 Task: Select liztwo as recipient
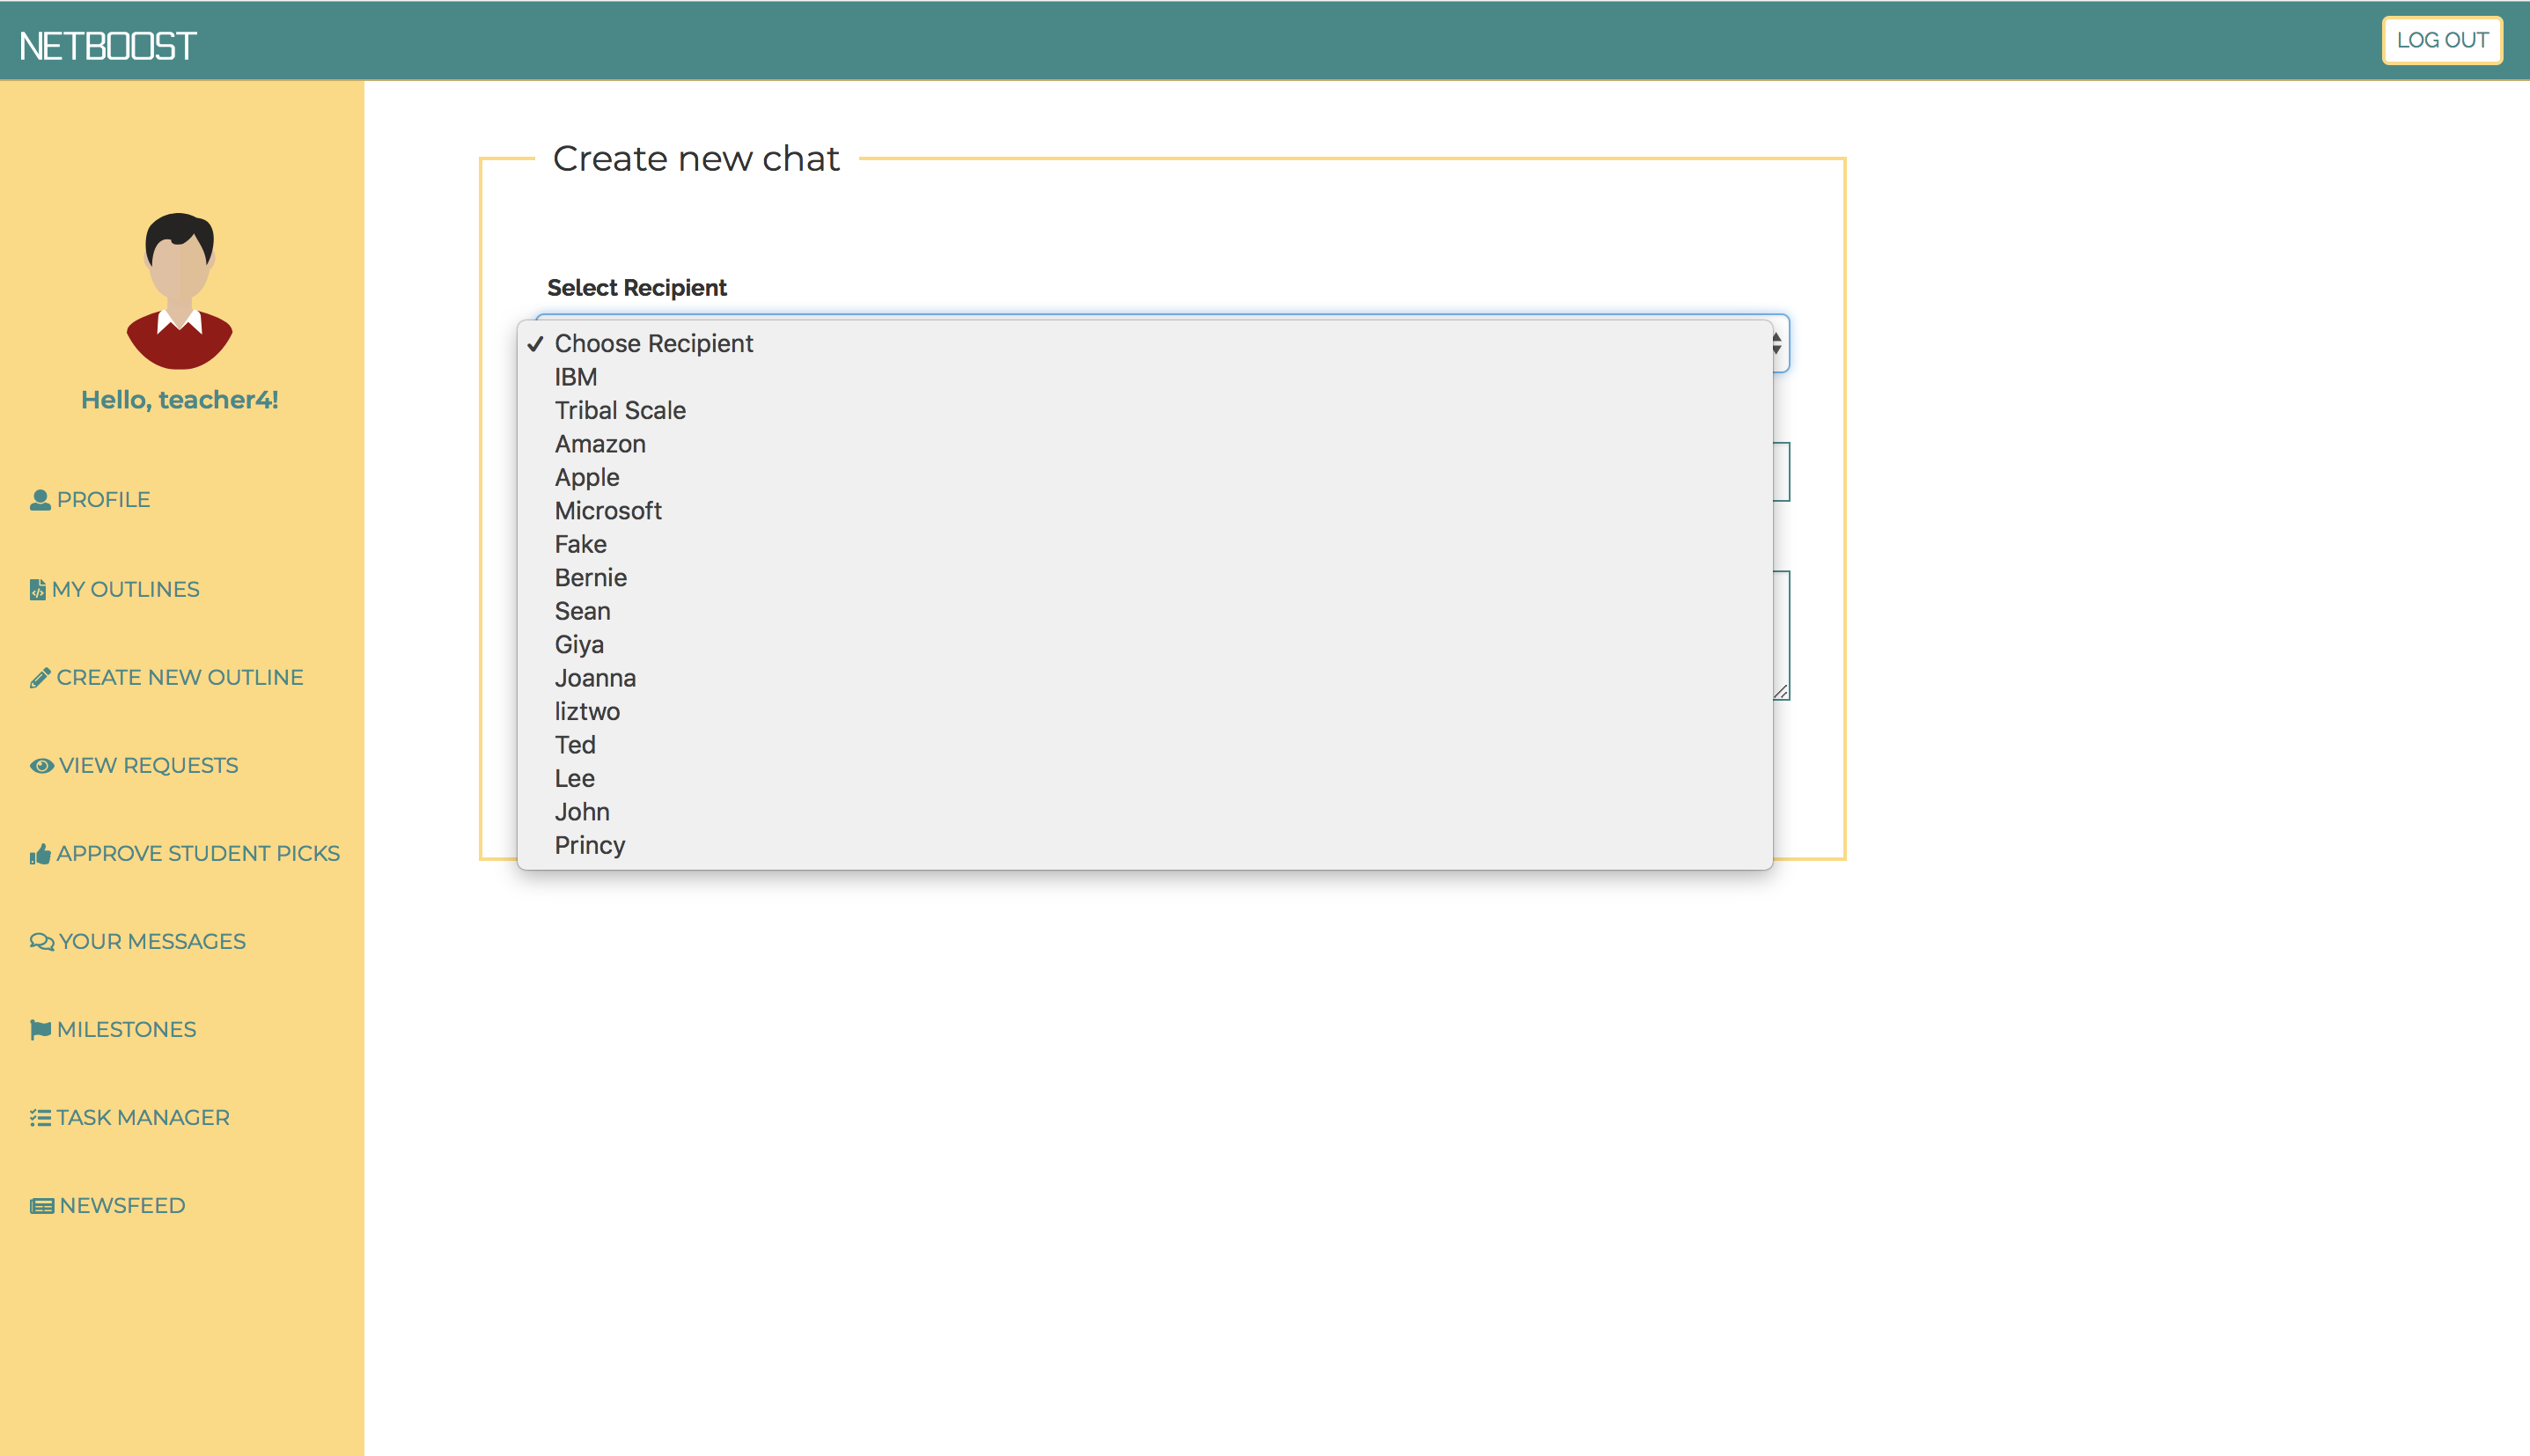(x=1145, y=712)
